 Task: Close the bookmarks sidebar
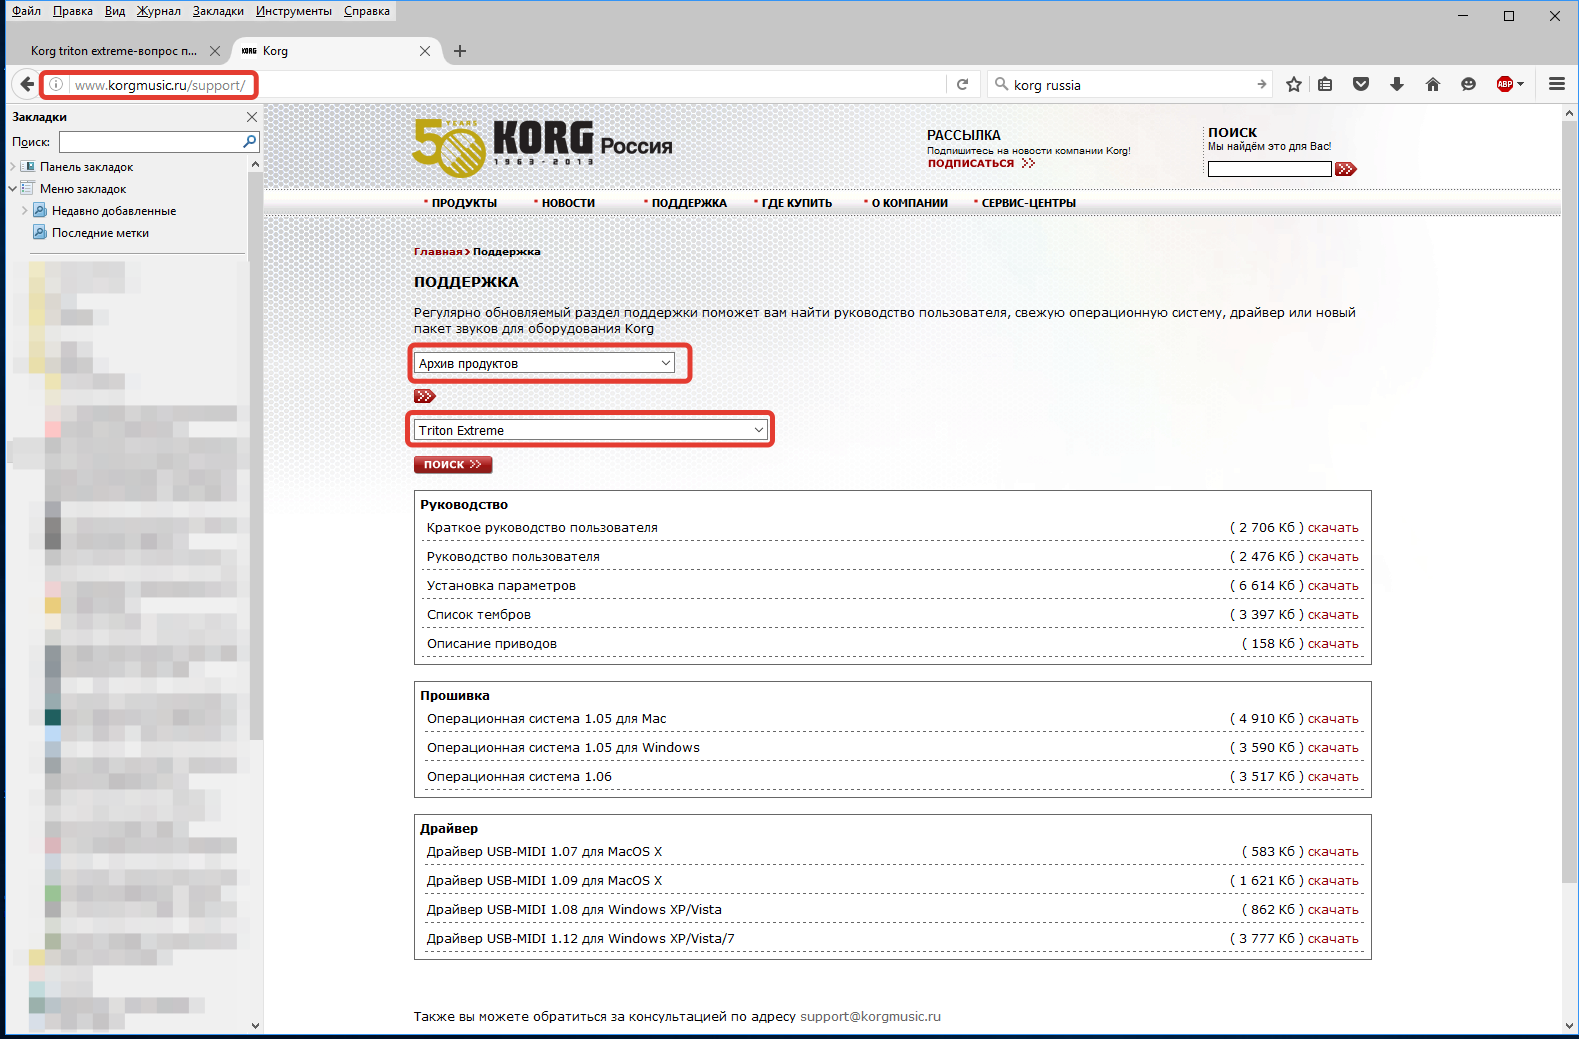point(252,117)
